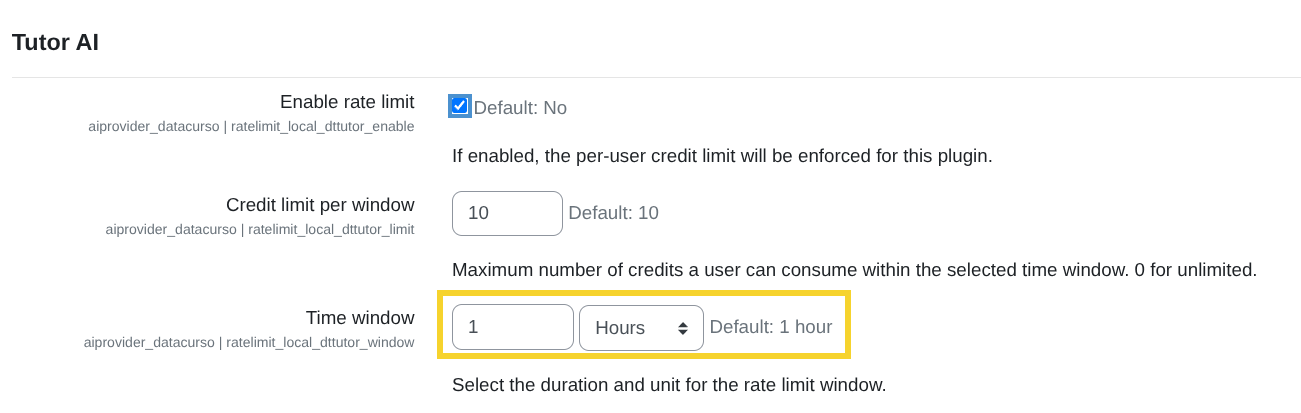
Task: Click the ratelimit_local_dttutor_window setting identifier
Action: coord(320,343)
